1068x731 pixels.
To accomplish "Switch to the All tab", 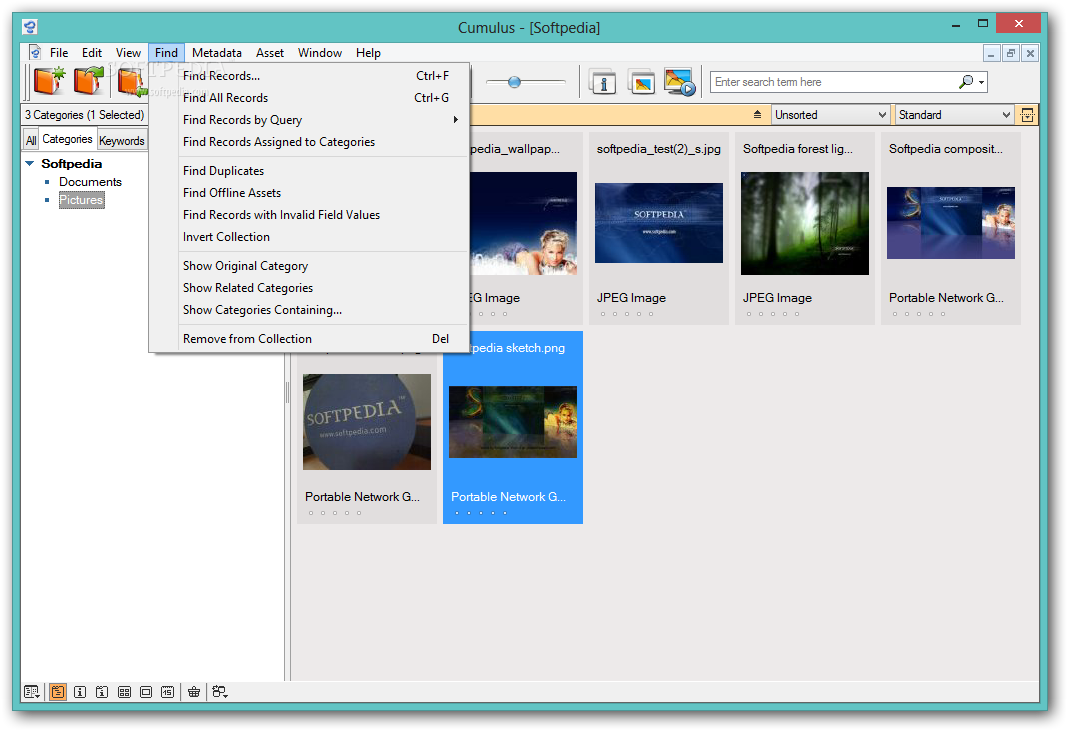I will point(31,140).
